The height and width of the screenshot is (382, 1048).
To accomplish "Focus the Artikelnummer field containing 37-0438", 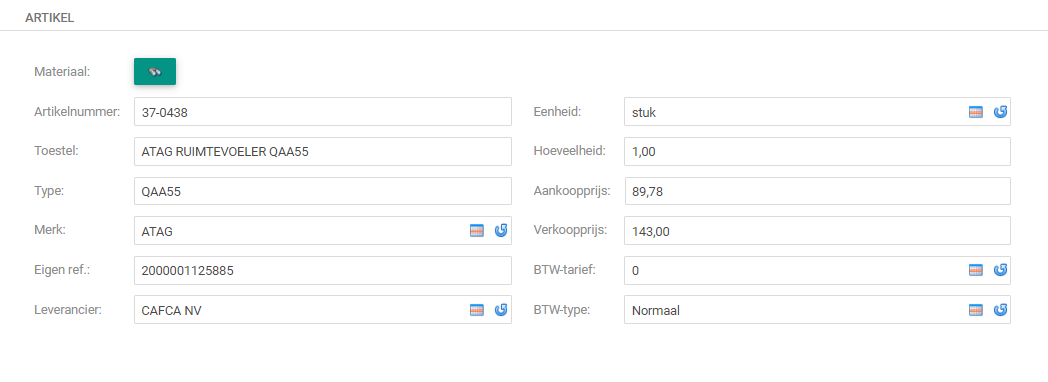I will coord(323,112).
